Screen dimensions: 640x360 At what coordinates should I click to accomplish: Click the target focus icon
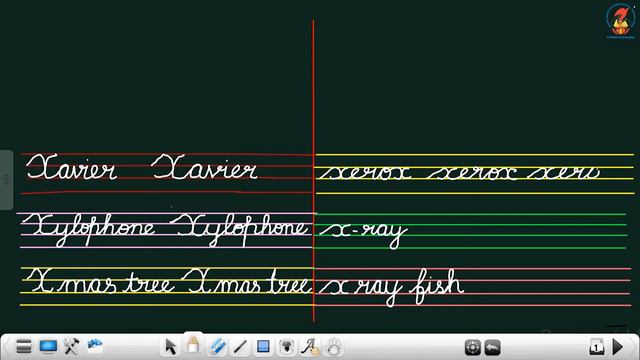[473, 347]
